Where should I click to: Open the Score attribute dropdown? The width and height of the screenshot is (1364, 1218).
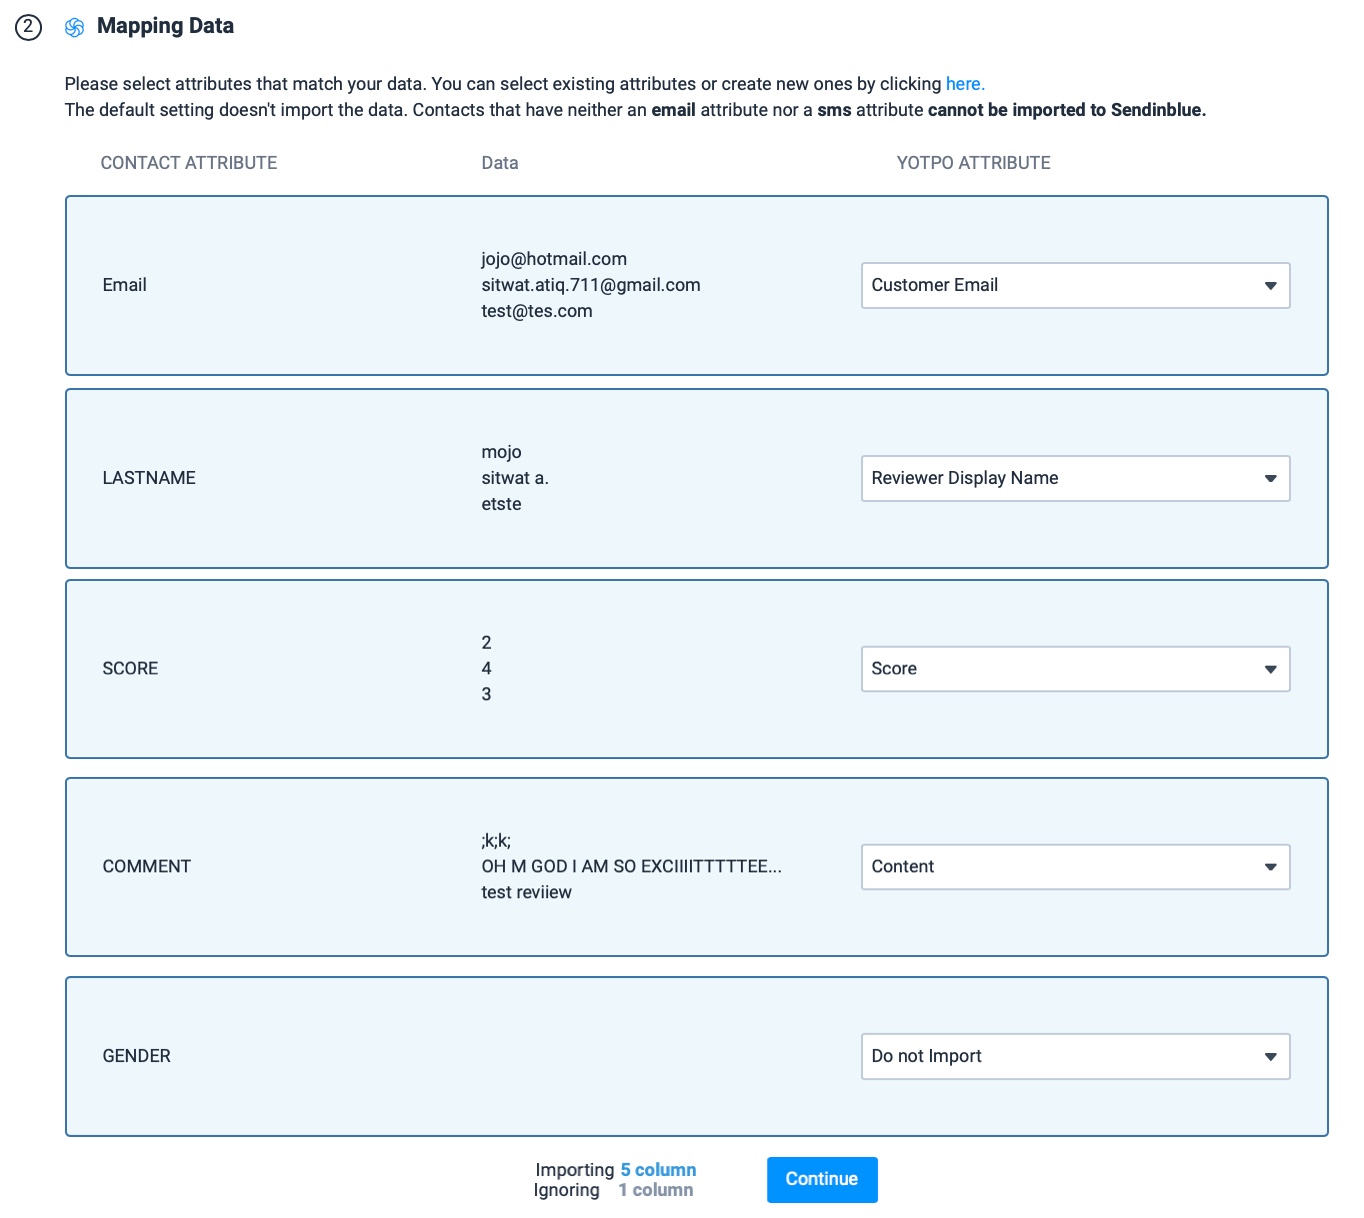click(1075, 669)
